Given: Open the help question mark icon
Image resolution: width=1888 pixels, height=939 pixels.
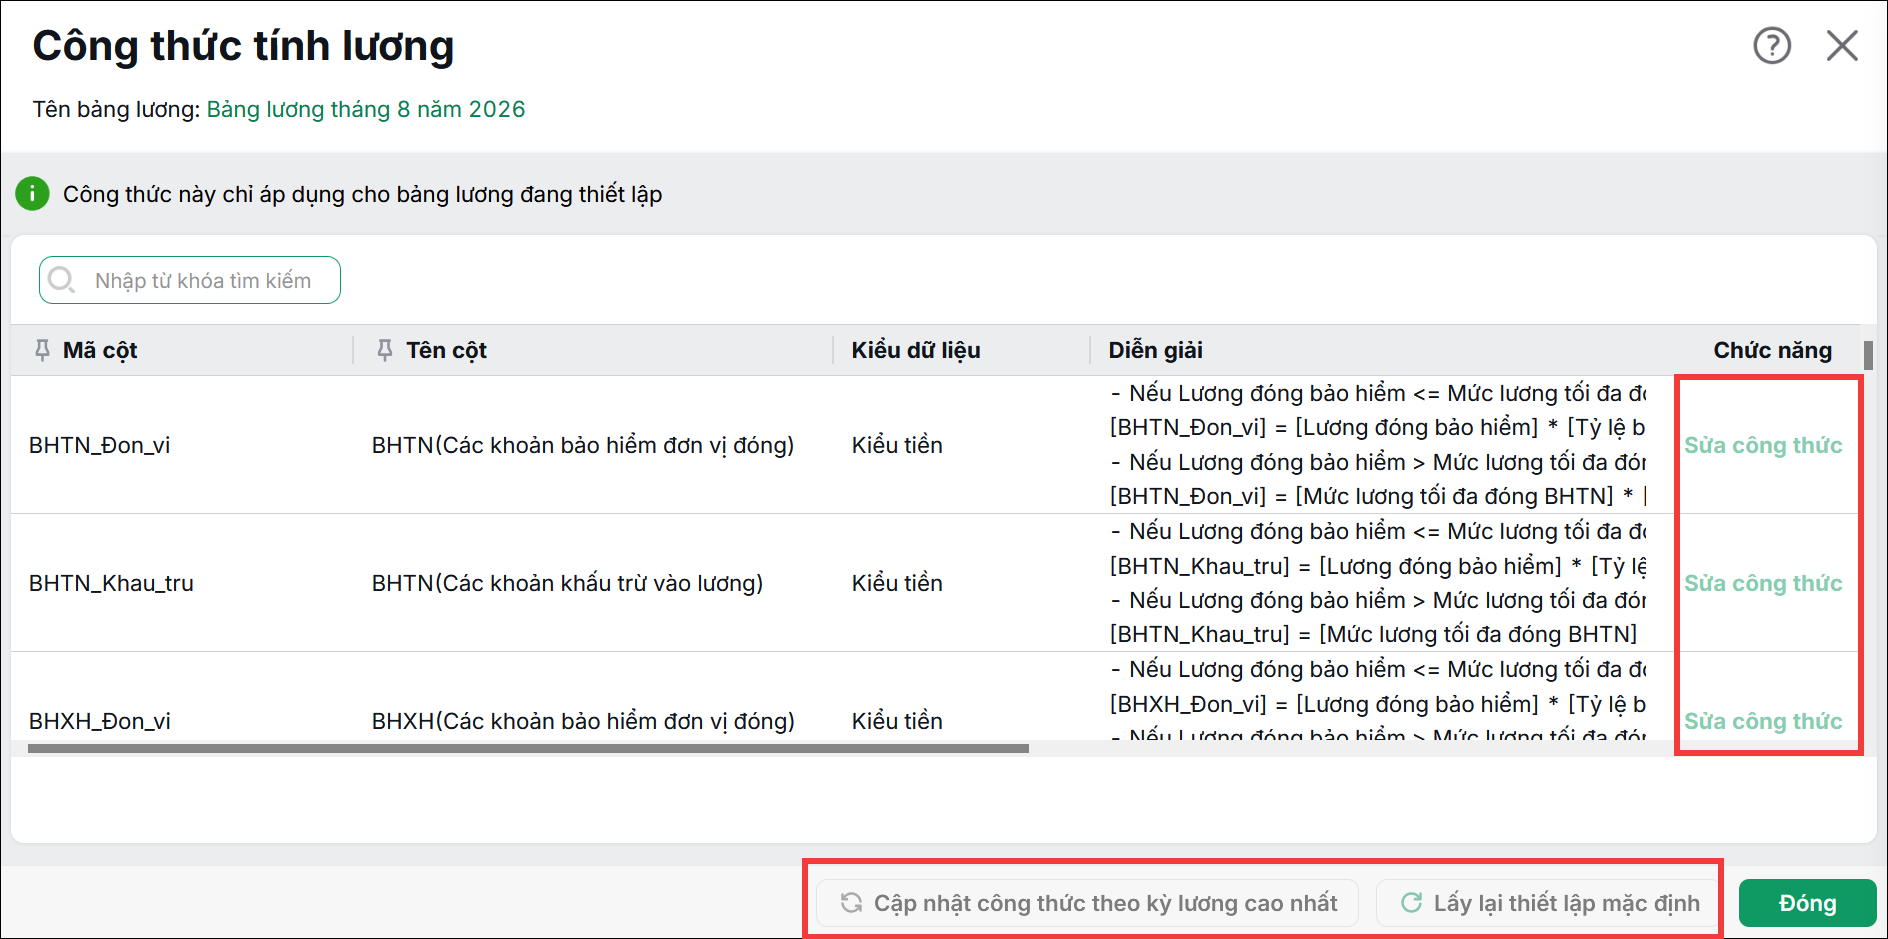Looking at the screenshot, I should click(x=1772, y=45).
